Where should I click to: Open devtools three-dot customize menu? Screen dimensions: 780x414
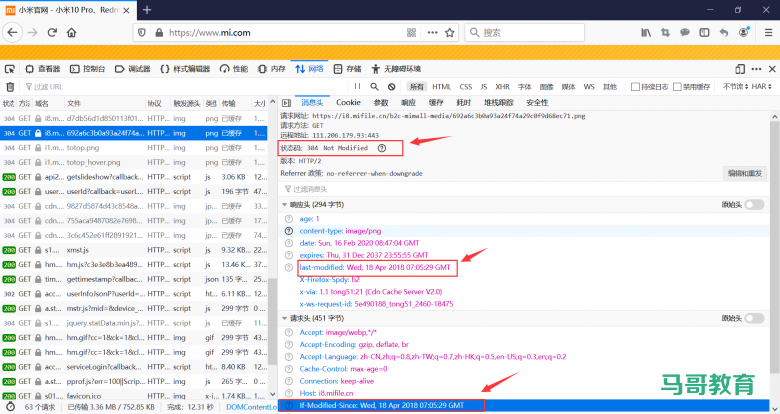coord(757,69)
